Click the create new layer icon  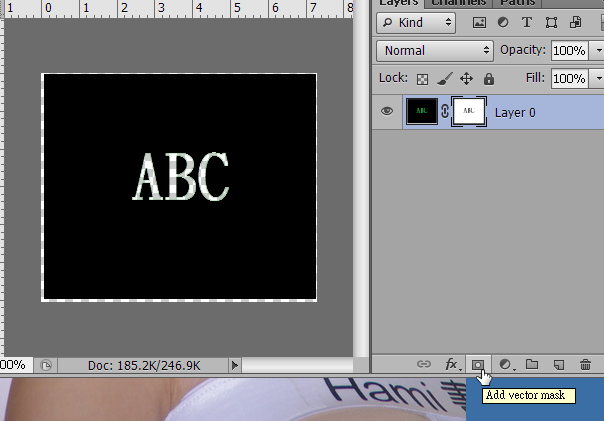(559, 365)
